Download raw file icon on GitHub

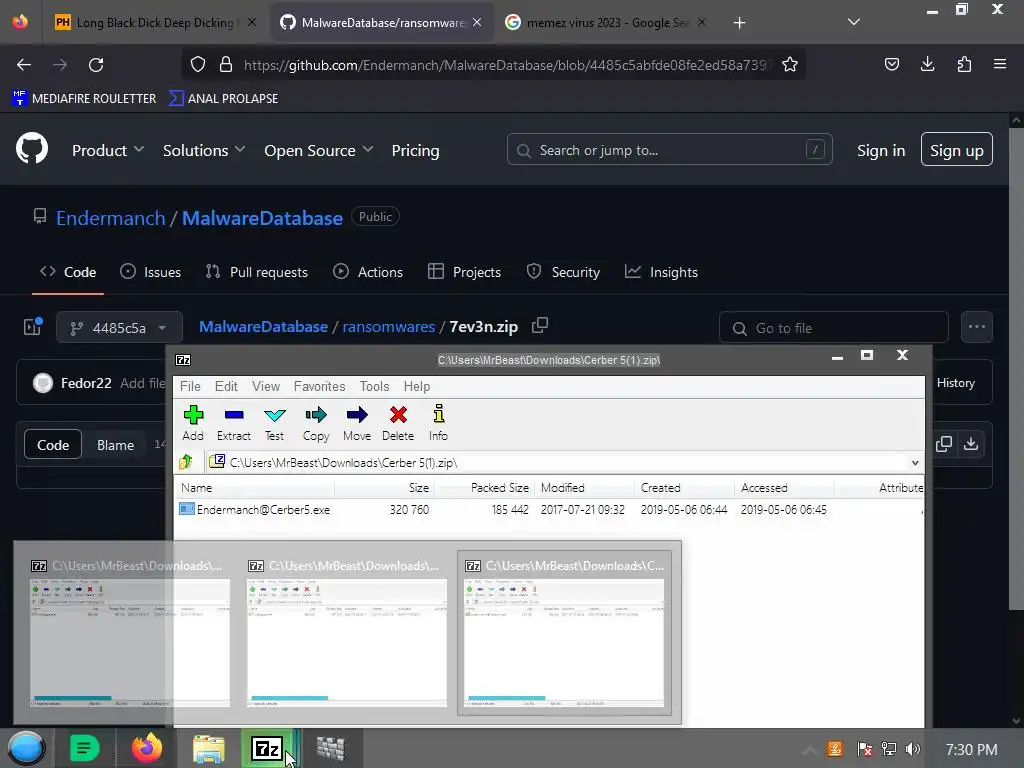click(971, 444)
